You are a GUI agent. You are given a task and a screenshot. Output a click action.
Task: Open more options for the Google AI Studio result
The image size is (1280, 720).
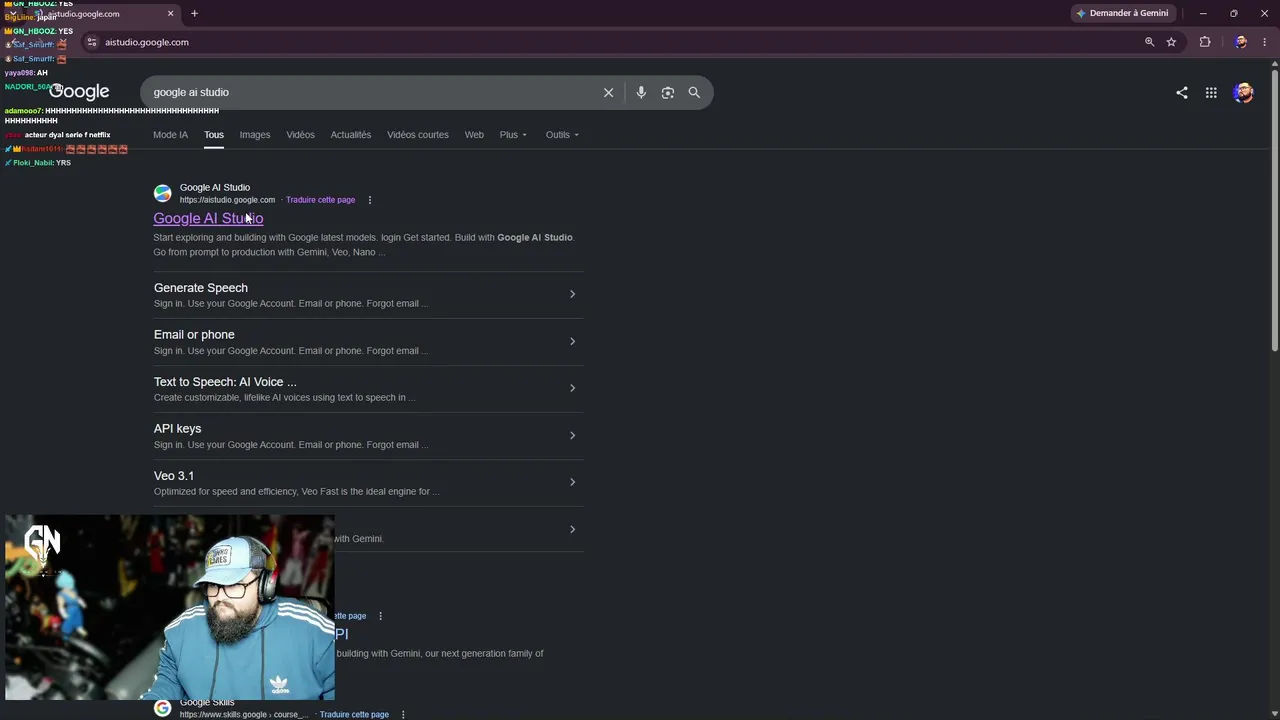coord(370,200)
